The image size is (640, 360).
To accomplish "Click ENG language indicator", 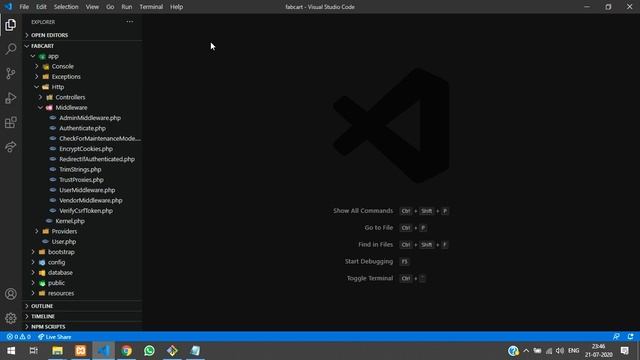I will [x=573, y=351].
